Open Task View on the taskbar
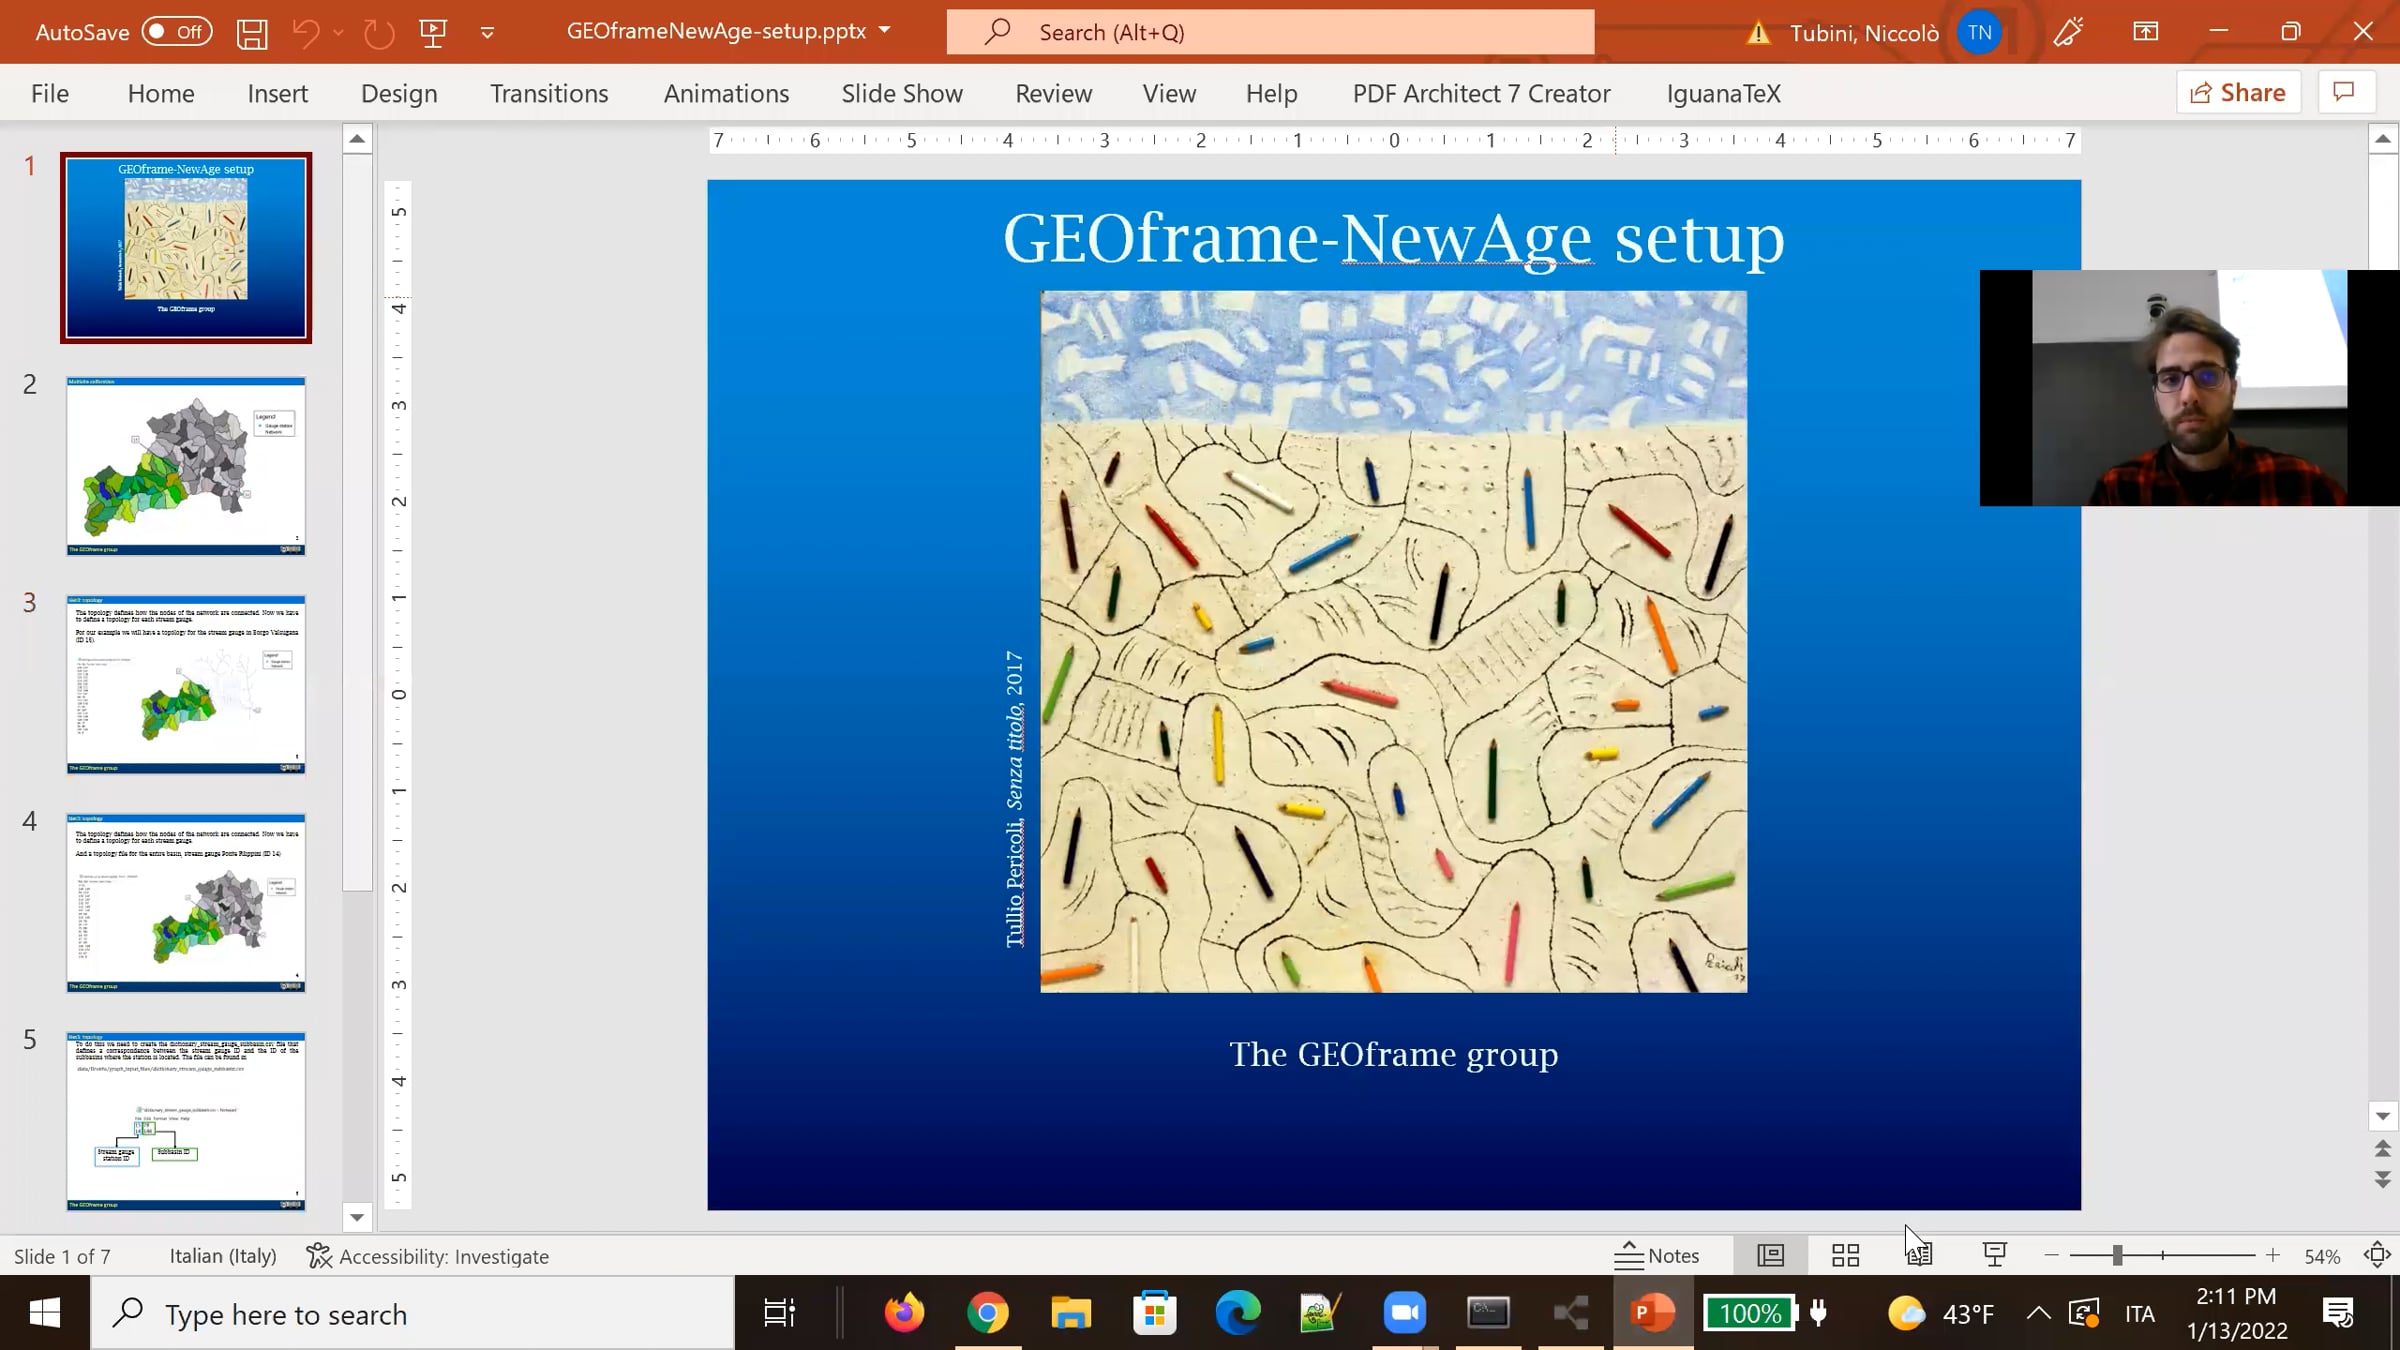2400x1350 pixels. [x=779, y=1313]
